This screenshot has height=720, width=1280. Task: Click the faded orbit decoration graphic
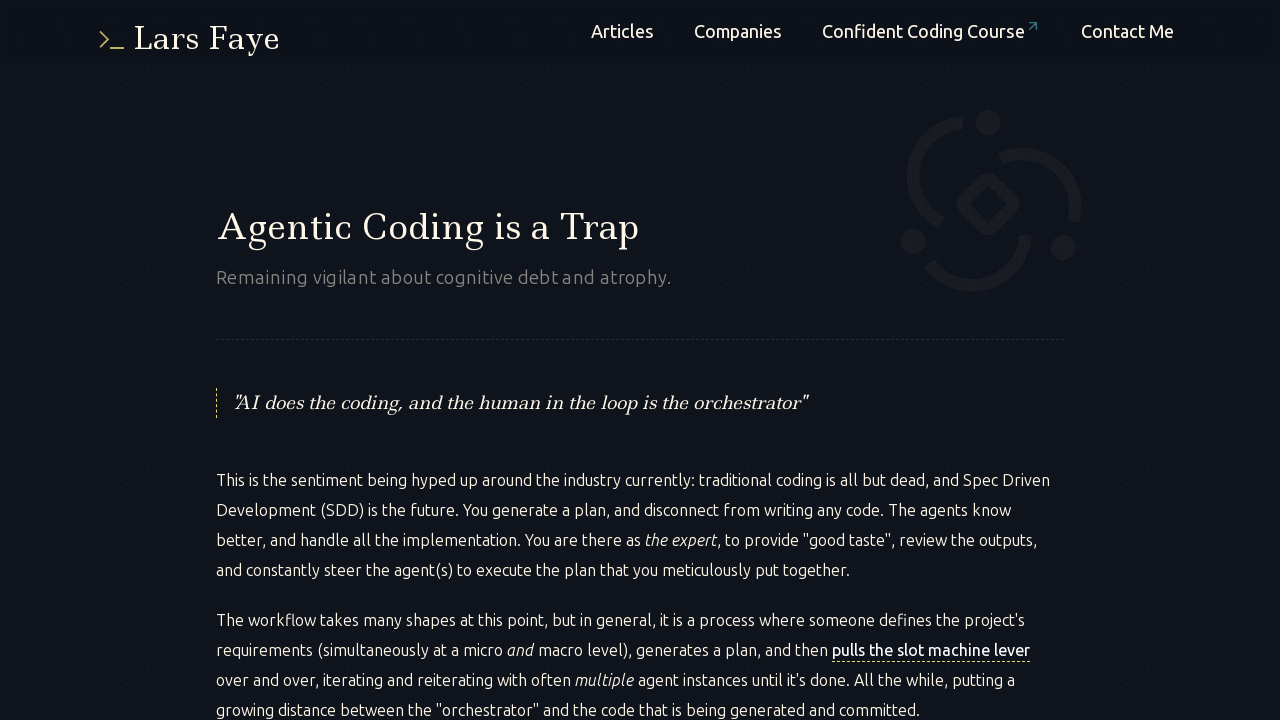990,201
